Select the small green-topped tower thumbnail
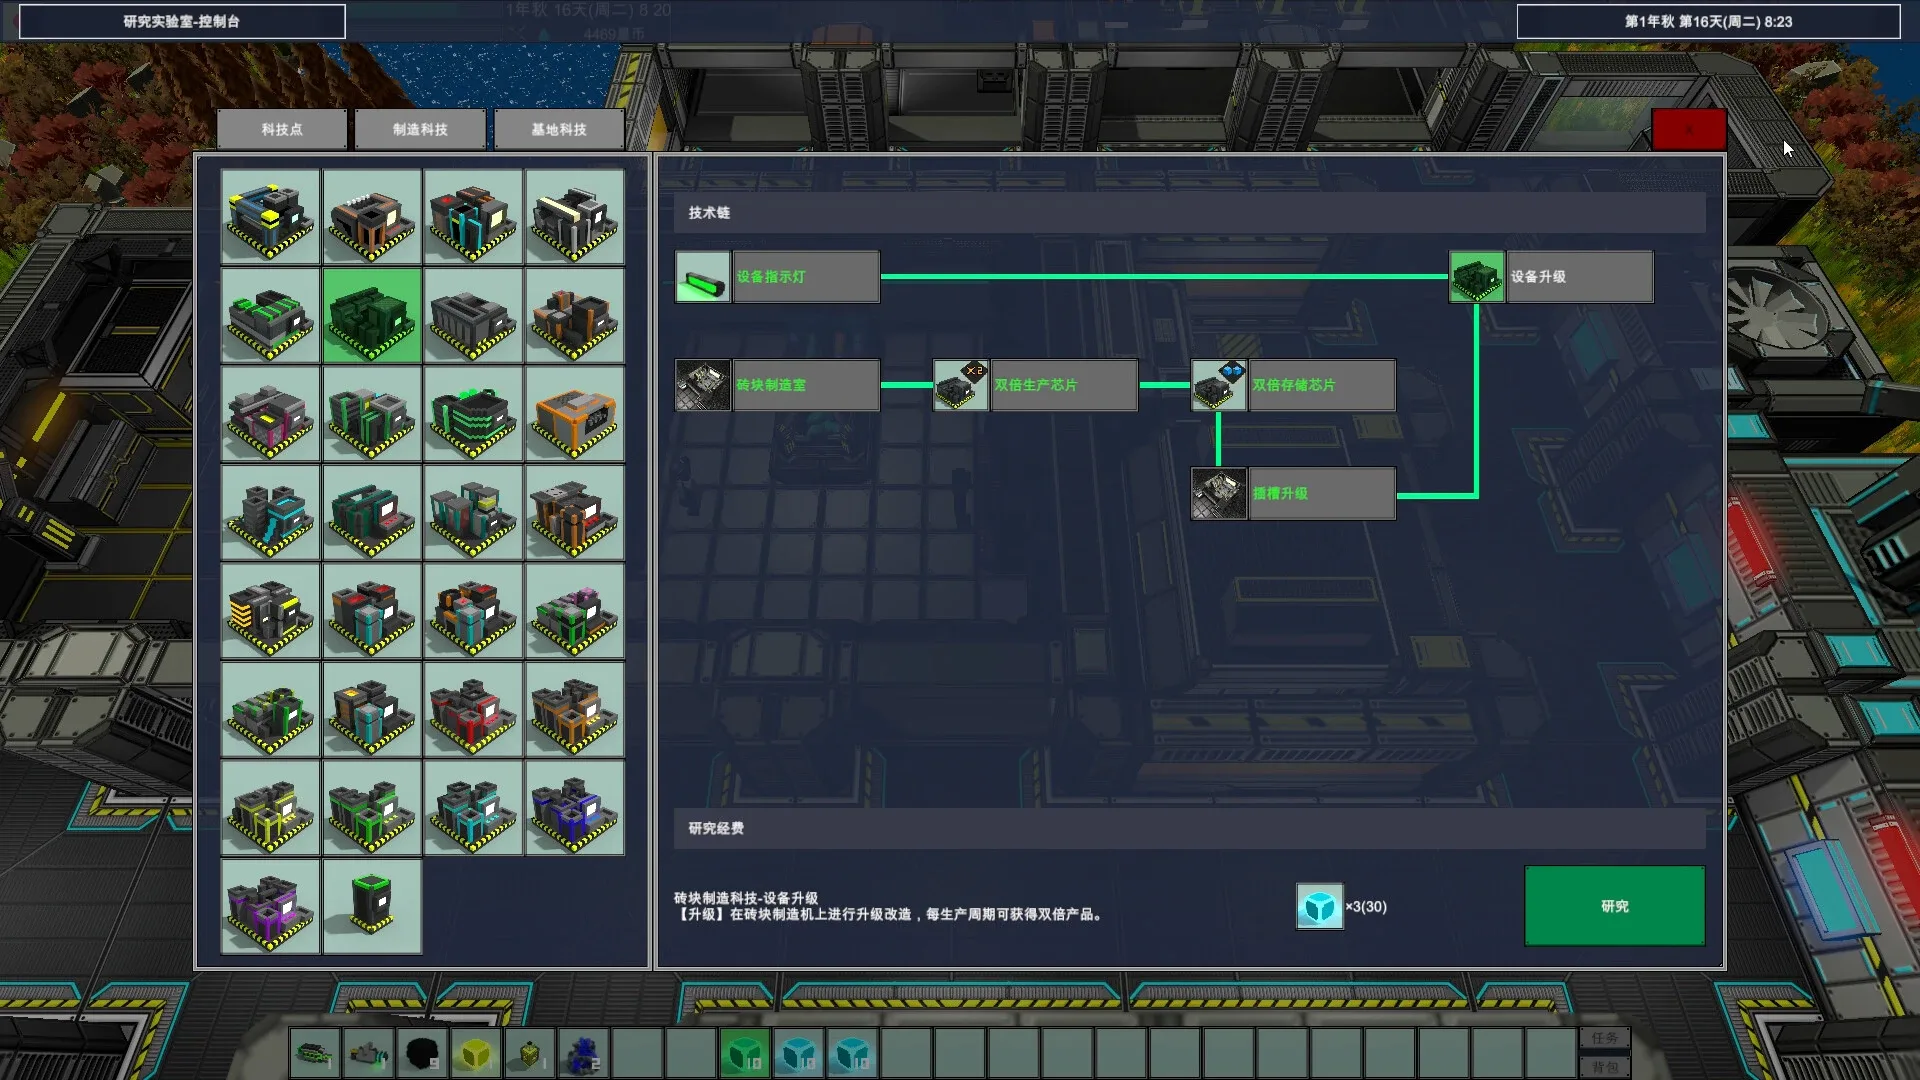The width and height of the screenshot is (1920, 1080). click(x=371, y=906)
